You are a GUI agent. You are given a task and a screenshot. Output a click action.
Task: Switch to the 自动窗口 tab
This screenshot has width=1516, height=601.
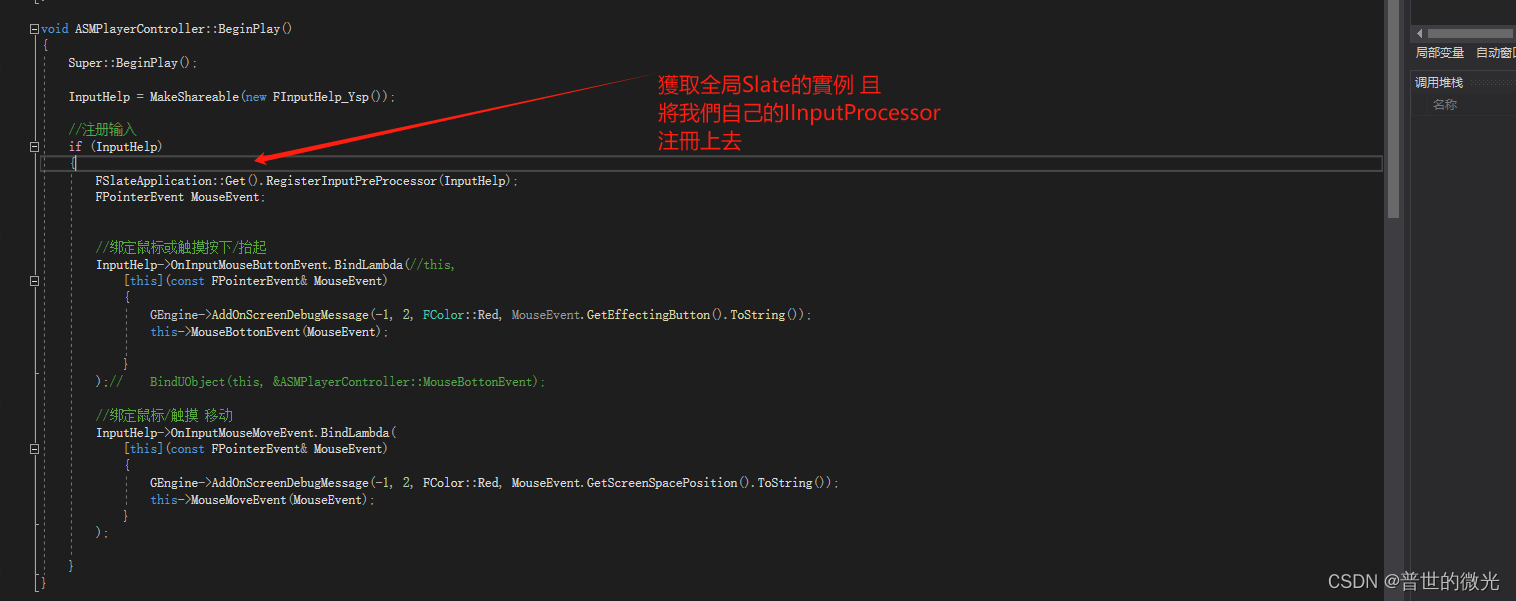click(1494, 52)
